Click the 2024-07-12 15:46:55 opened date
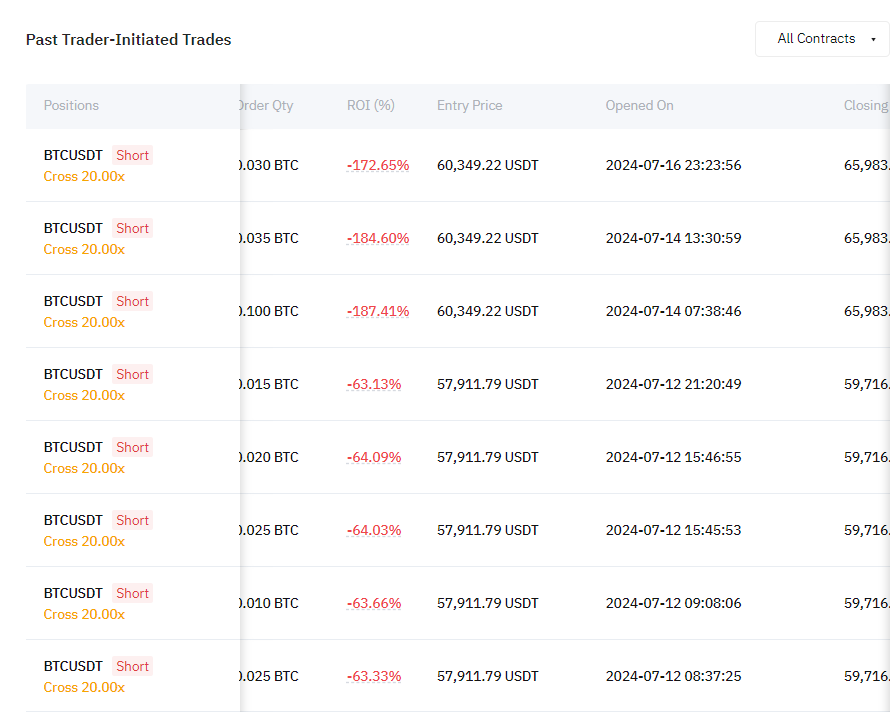Screen dimensions: 891x712 [x=673, y=457]
